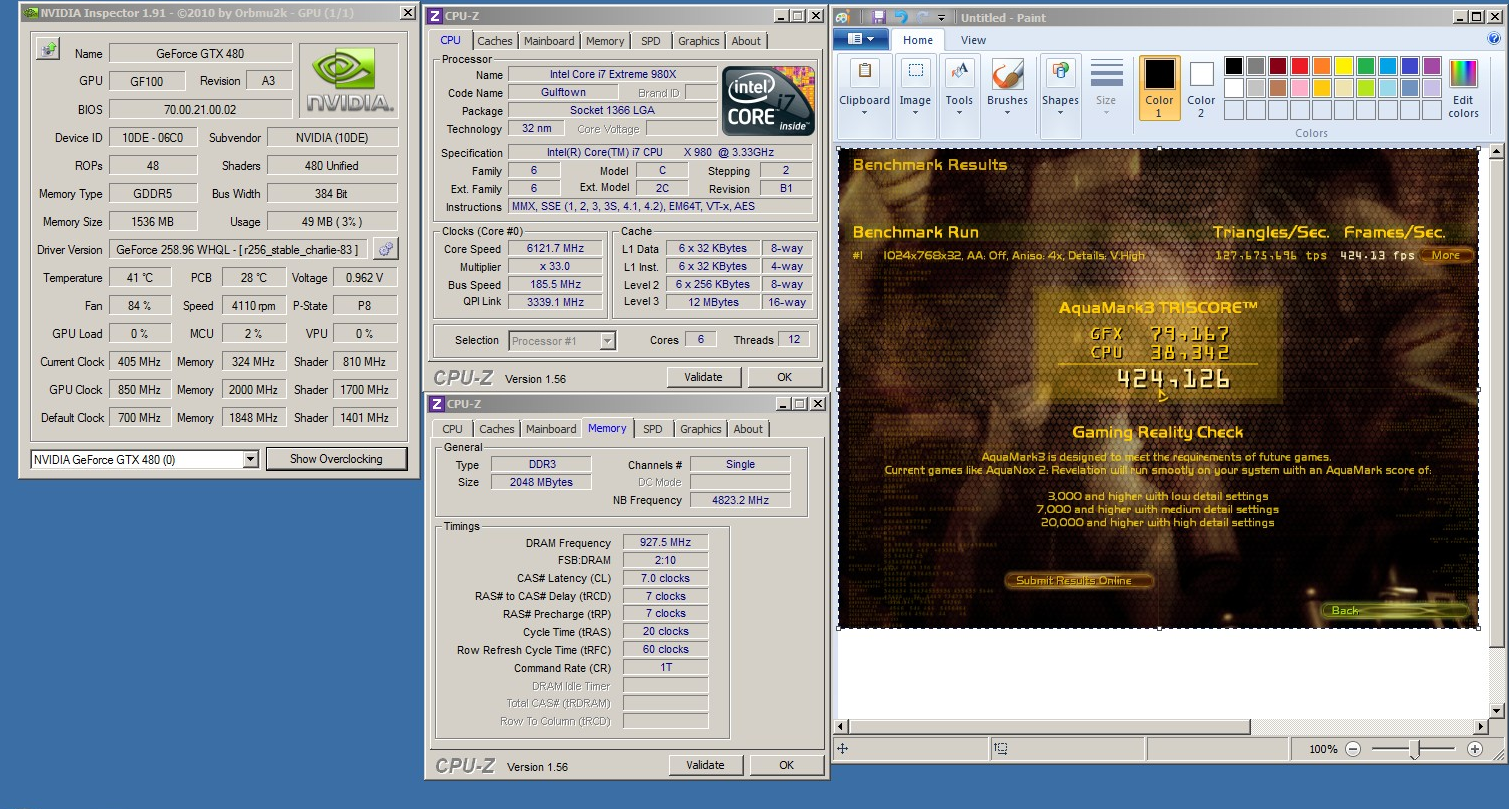The width and height of the screenshot is (1509, 809).
Task: Pick the pink palette swatch
Action: 1300,88
